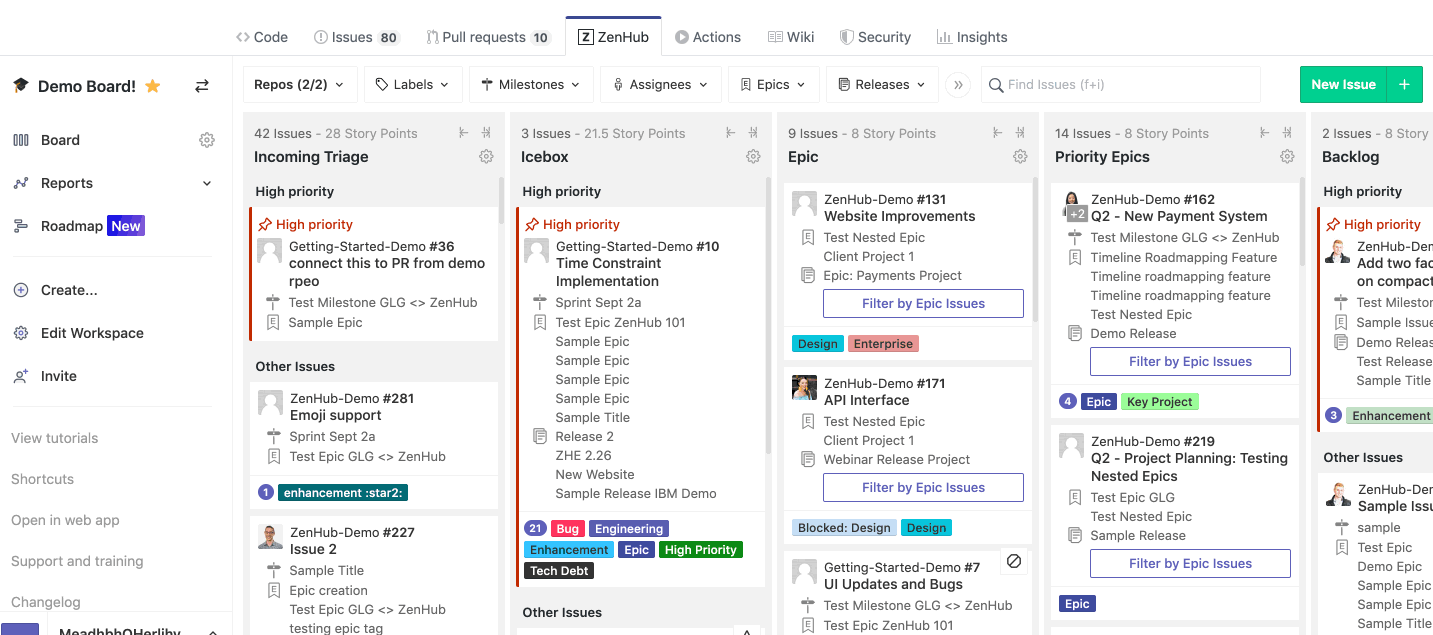The image size is (1433, 635).
Task: Click the block icon on UI Updates and Bugs
Action: point(1013,562)
